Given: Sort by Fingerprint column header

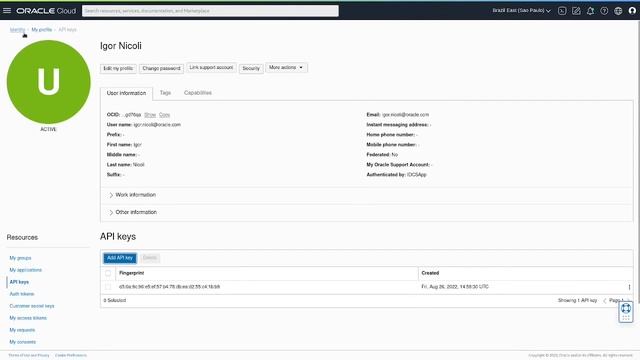Looking at the screenshot, I should [x=131, y=273].
